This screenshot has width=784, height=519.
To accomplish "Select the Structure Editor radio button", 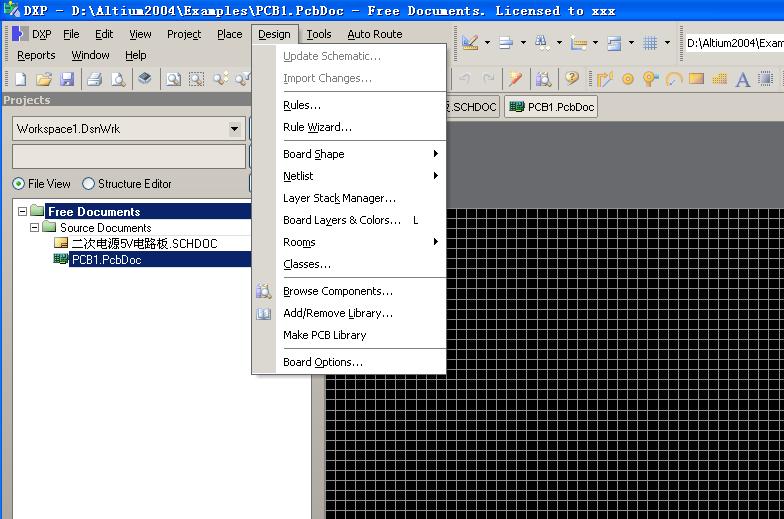I will click(88, 184).
